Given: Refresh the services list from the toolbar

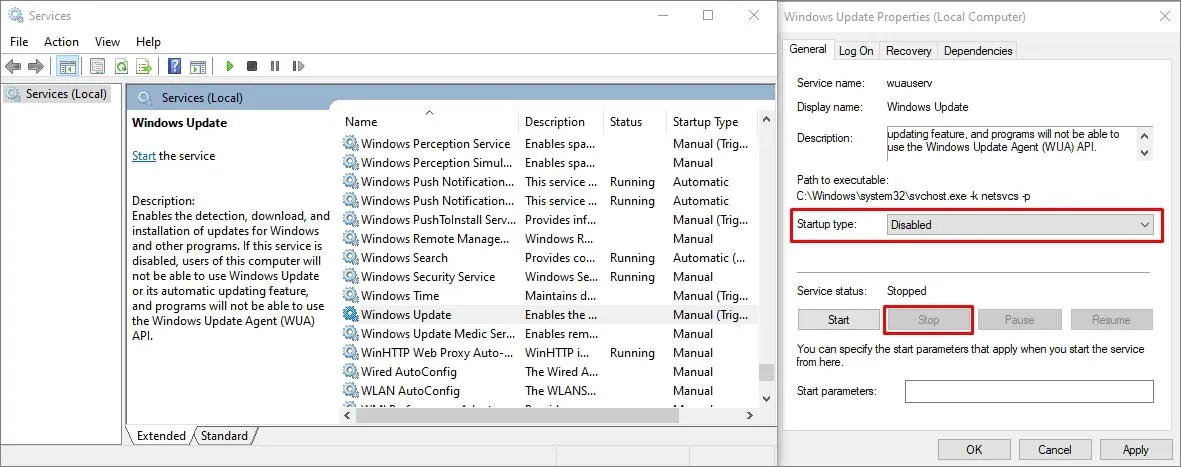Looking at the screenshot, I should coord(121,66).
